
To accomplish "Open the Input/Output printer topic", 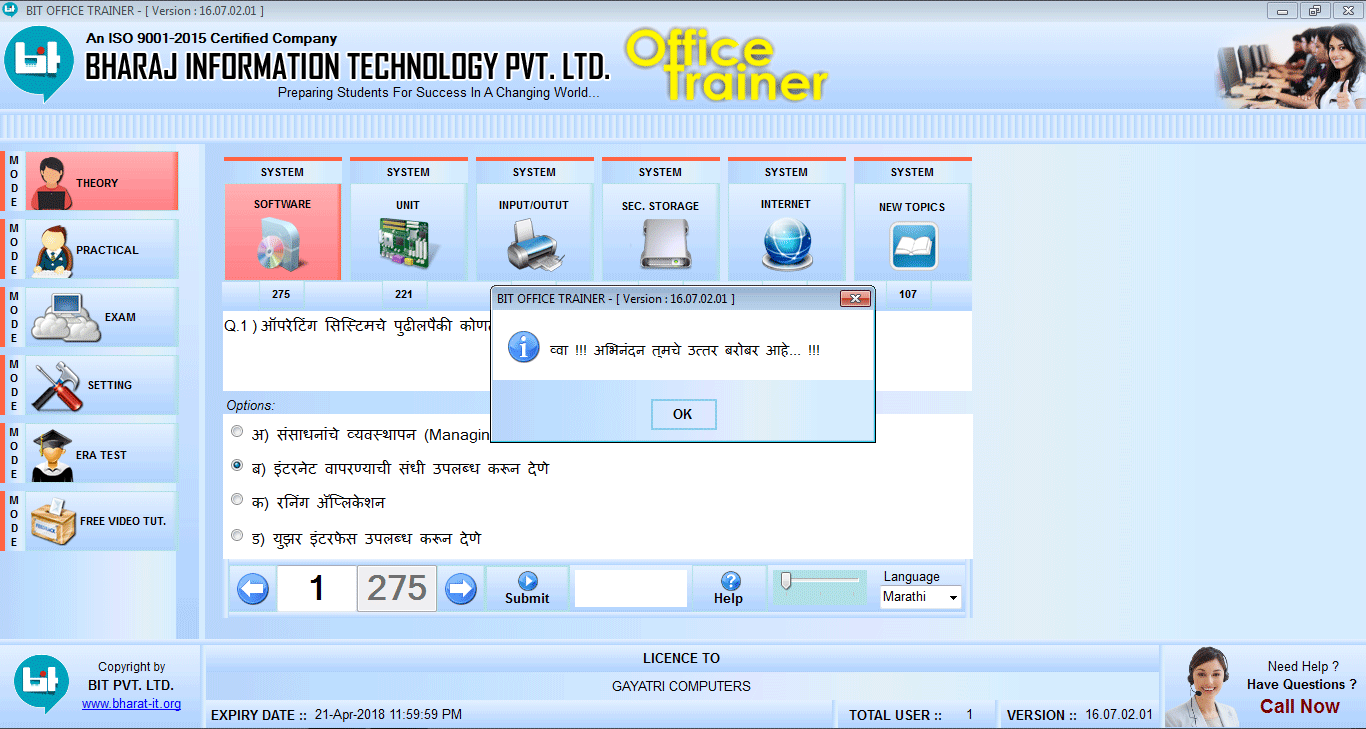I will pos(534,231).
